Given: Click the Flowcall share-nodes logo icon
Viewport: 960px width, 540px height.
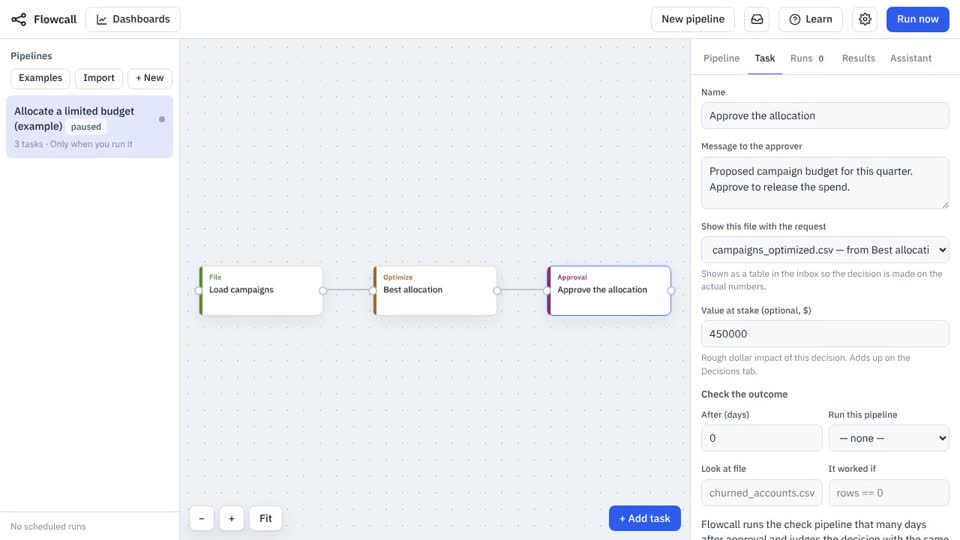Looking at the screenshot, I should (19, 20).
